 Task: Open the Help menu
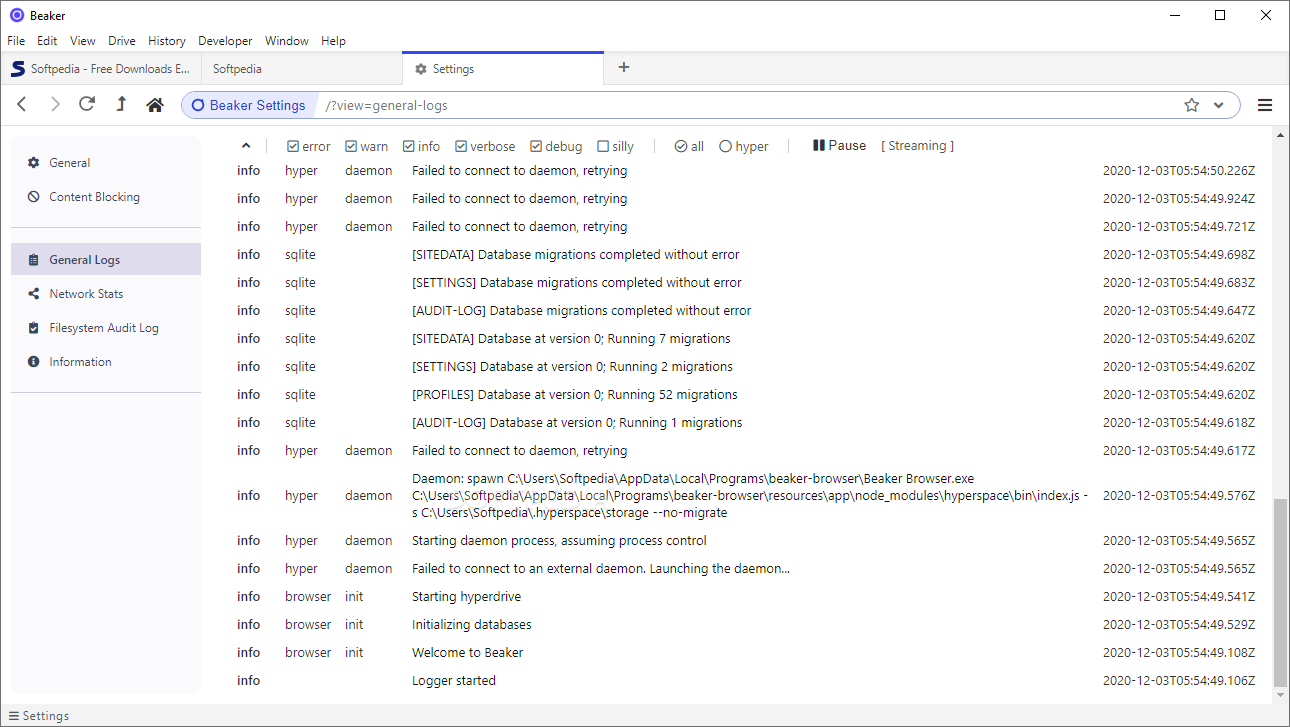click(x=333, y=41)
